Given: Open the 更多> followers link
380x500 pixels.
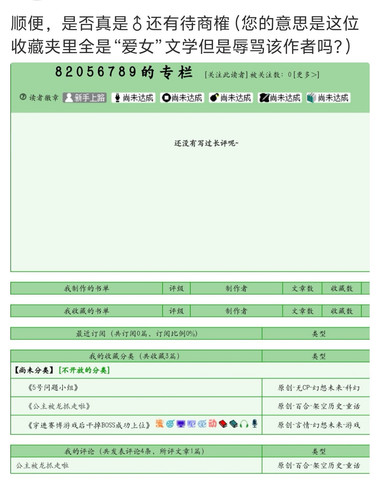Looking at the screenshot, I should click(x=306, y=75).
